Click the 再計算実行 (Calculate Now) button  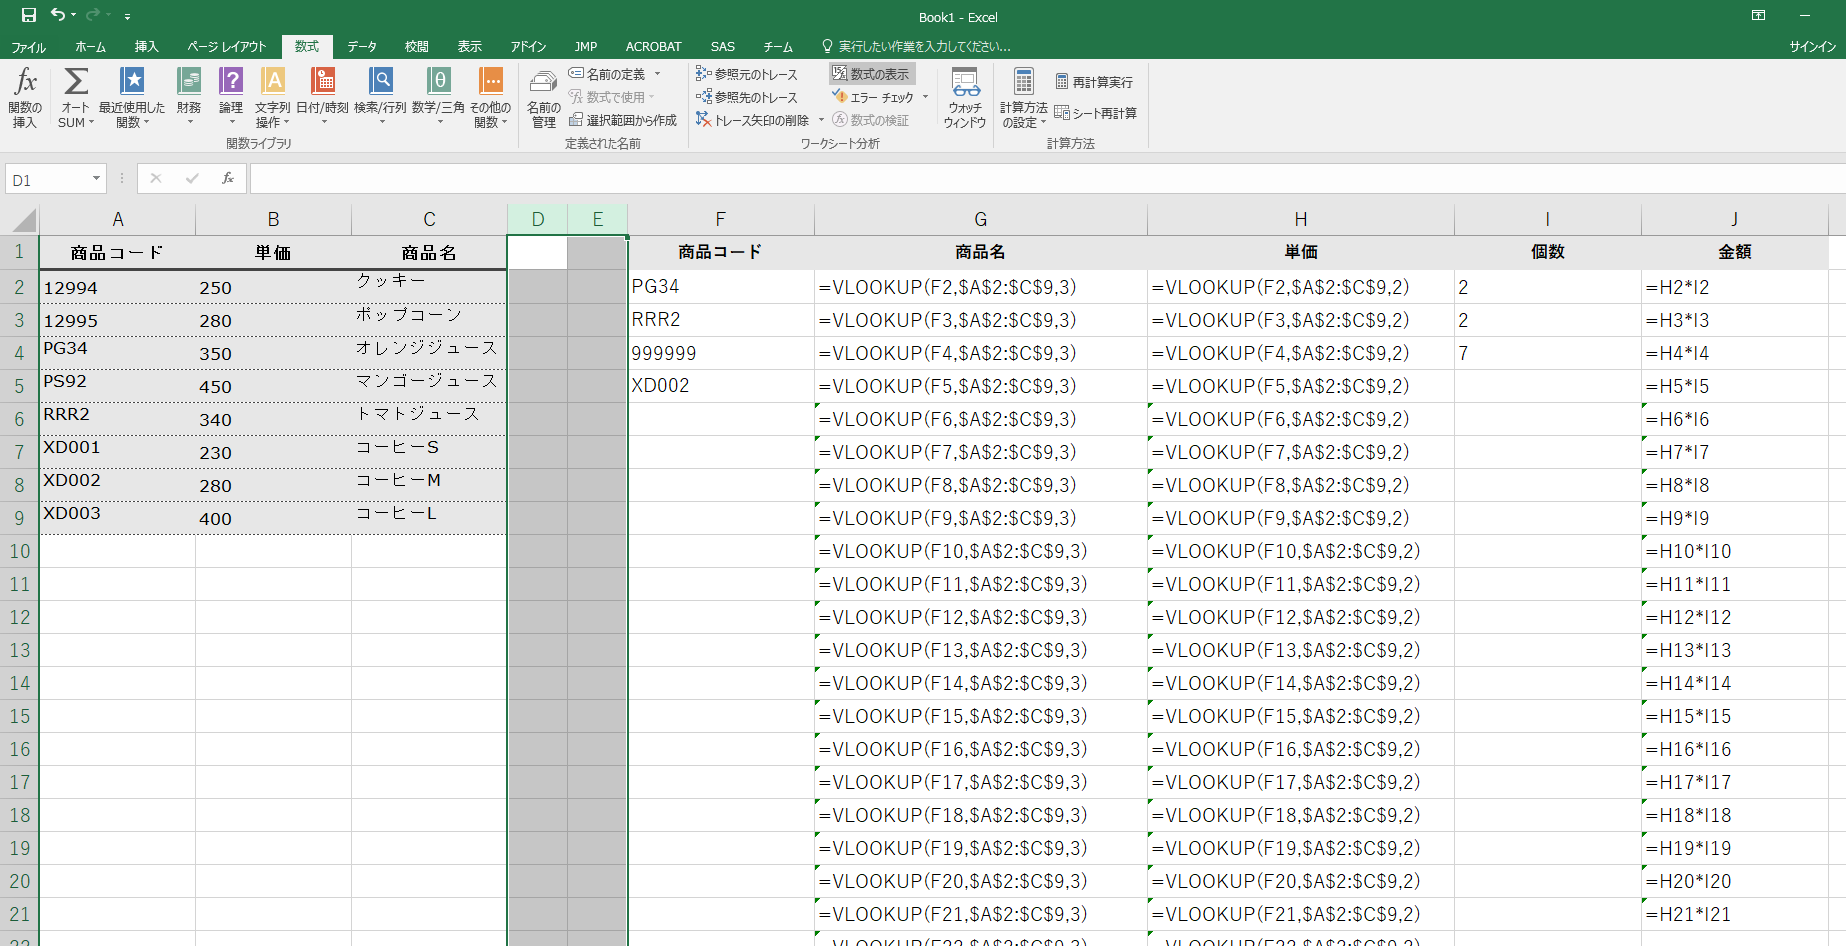tap(1094, 82)
